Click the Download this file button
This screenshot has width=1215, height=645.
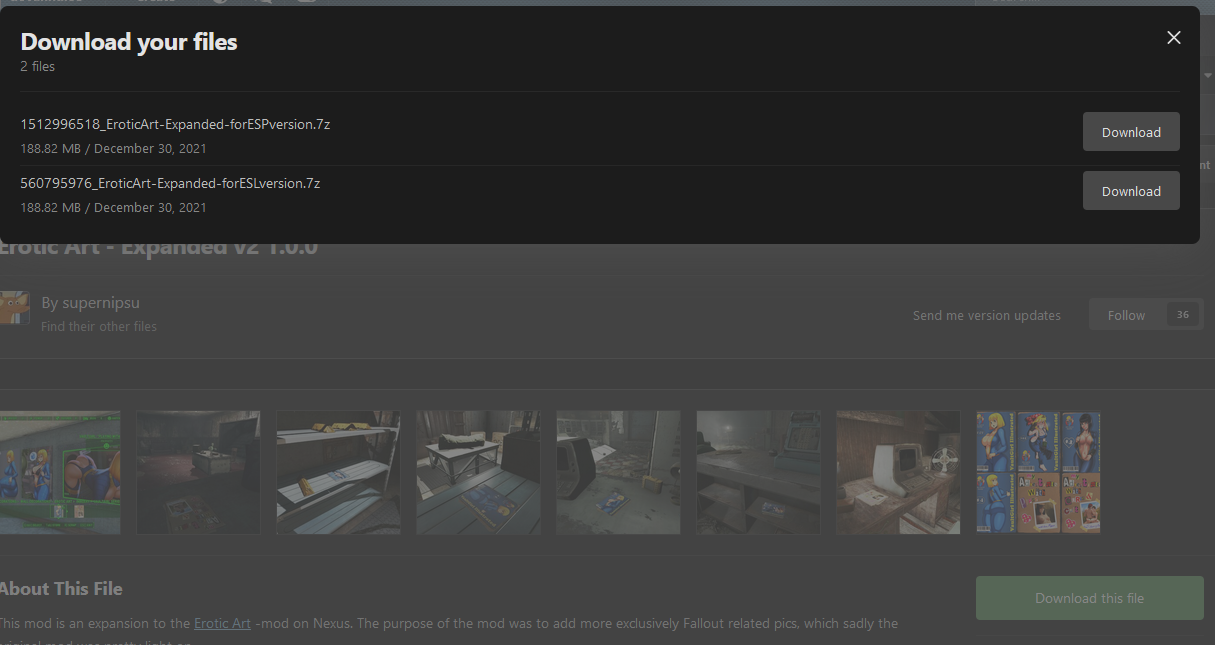[x=1089, y=598]
